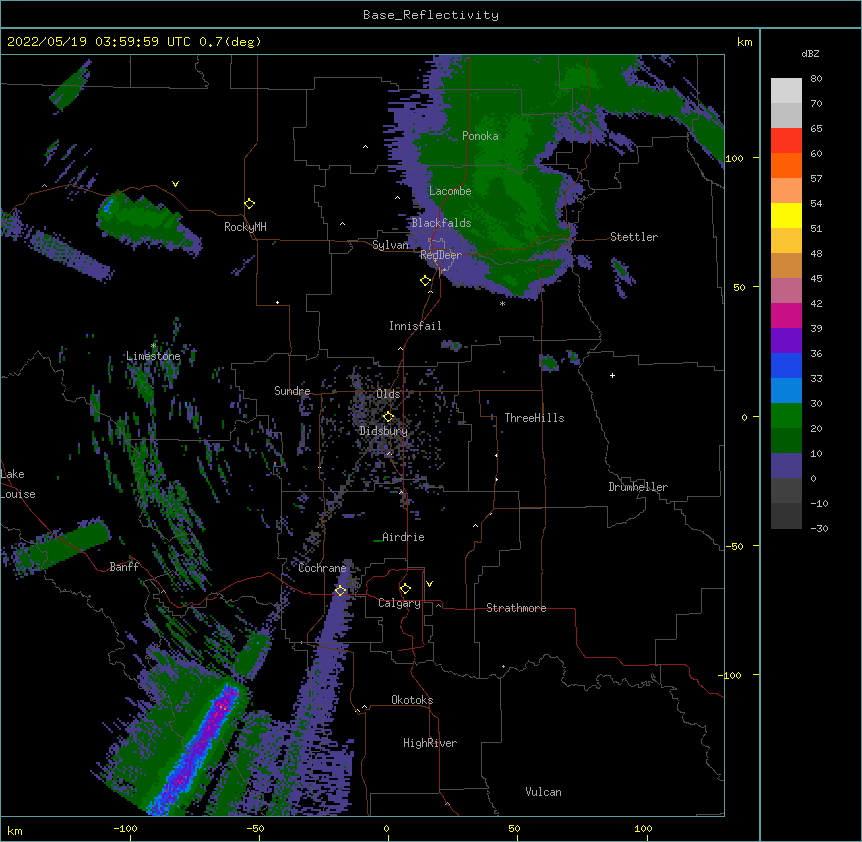Click the Lake Louise label
This screenshot has height=842, width=862.
click(x=18, y=484)
